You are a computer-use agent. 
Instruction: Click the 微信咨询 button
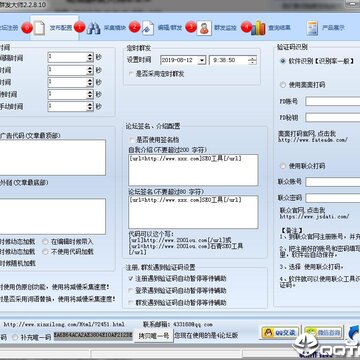point(324,332)
